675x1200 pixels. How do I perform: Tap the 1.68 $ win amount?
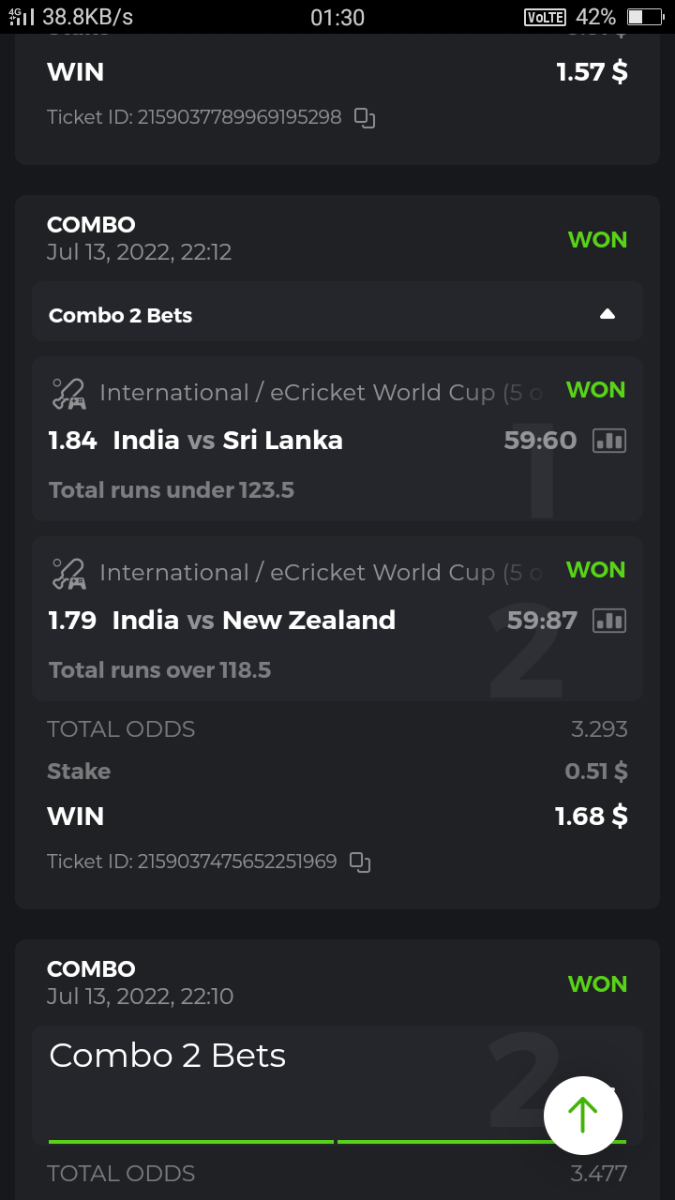591,817
